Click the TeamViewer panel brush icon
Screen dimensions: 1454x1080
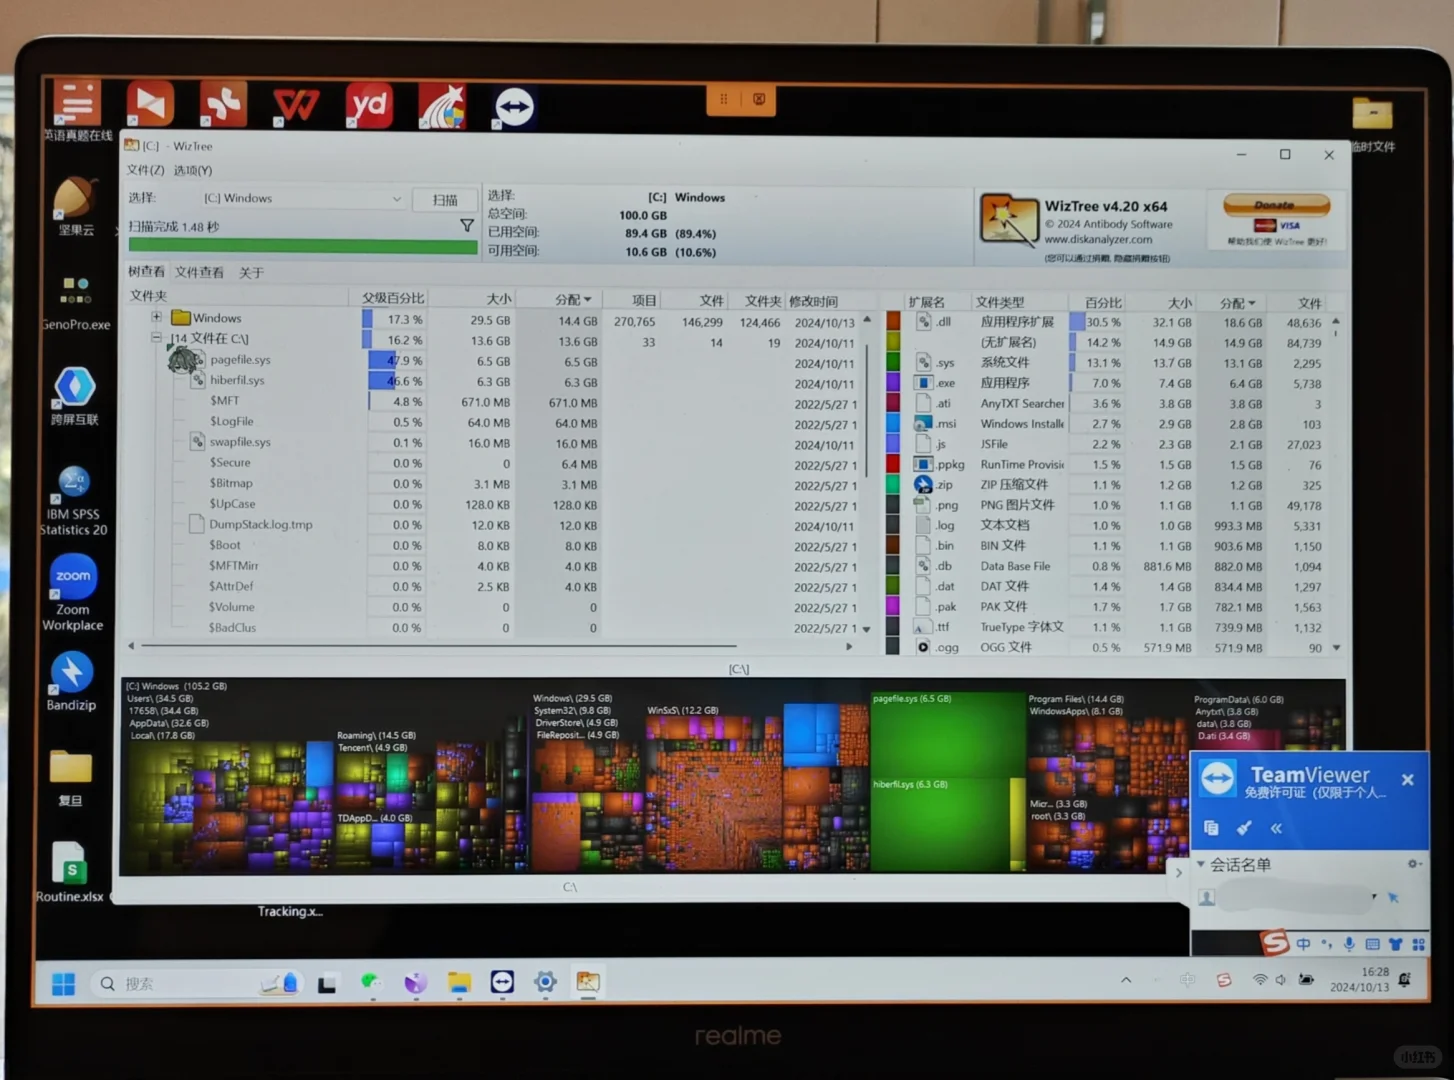click(x=1244, y=828)
